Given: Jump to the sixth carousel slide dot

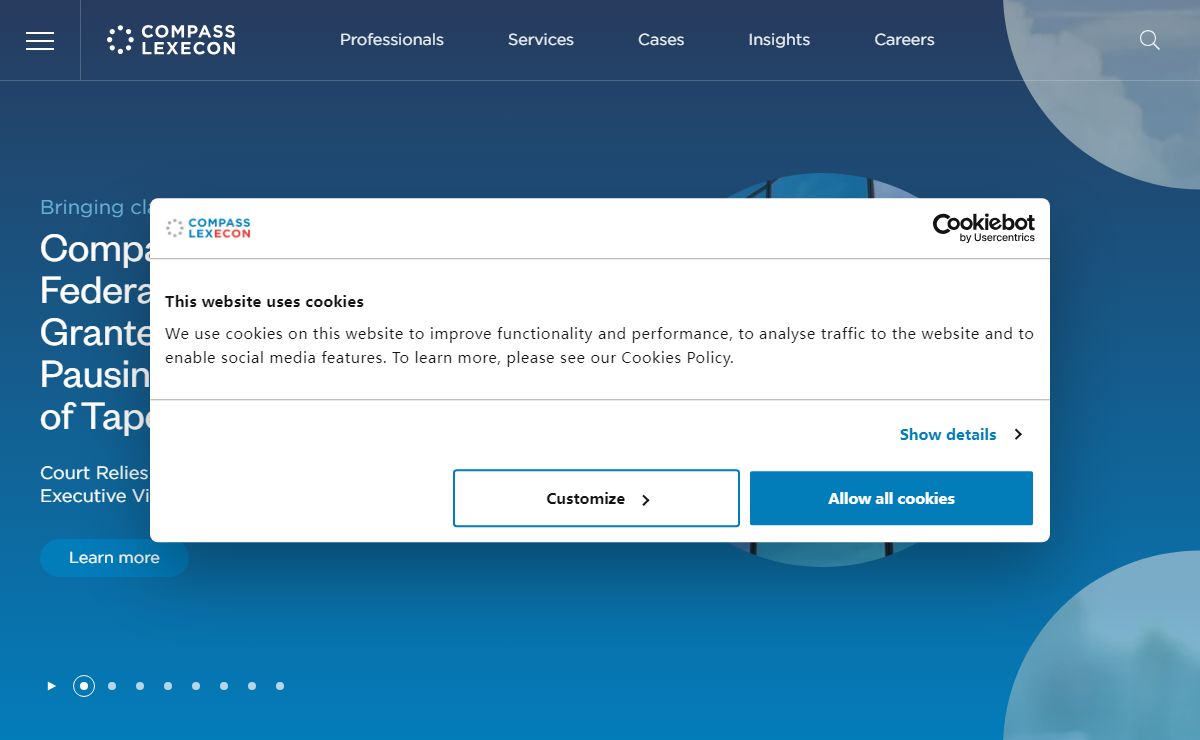Looking at the screenshot, I should tap(224, 686).
